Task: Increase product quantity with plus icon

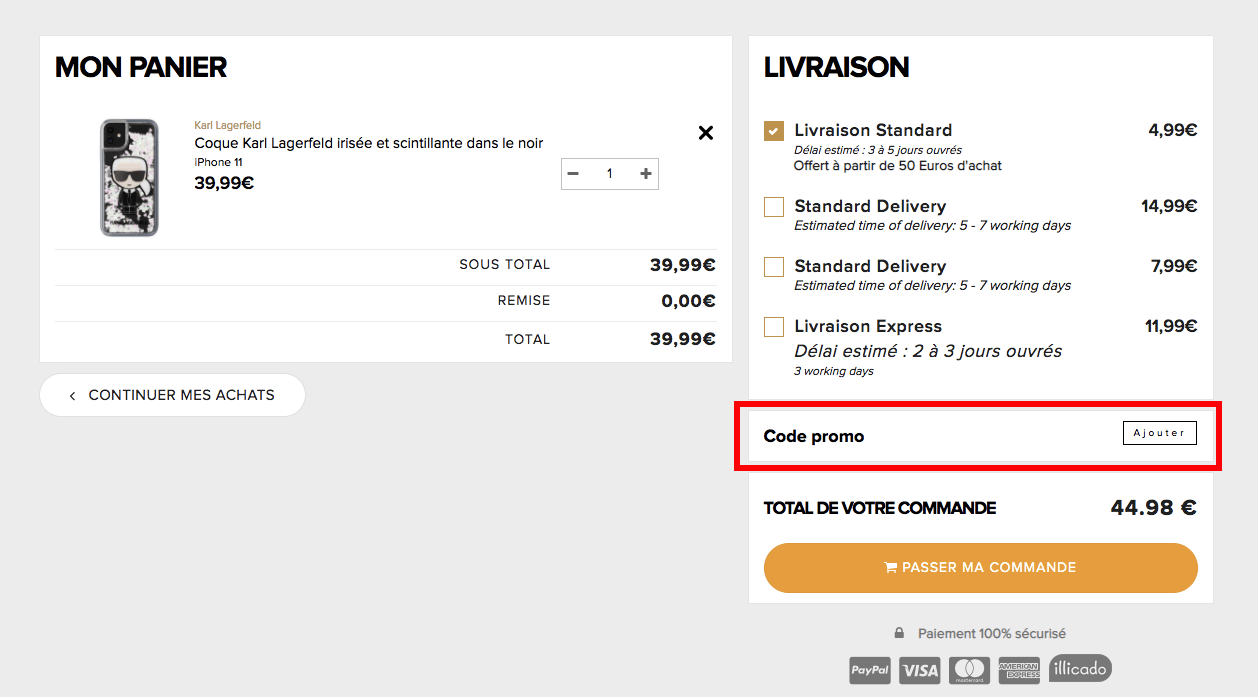Action: 646,174
